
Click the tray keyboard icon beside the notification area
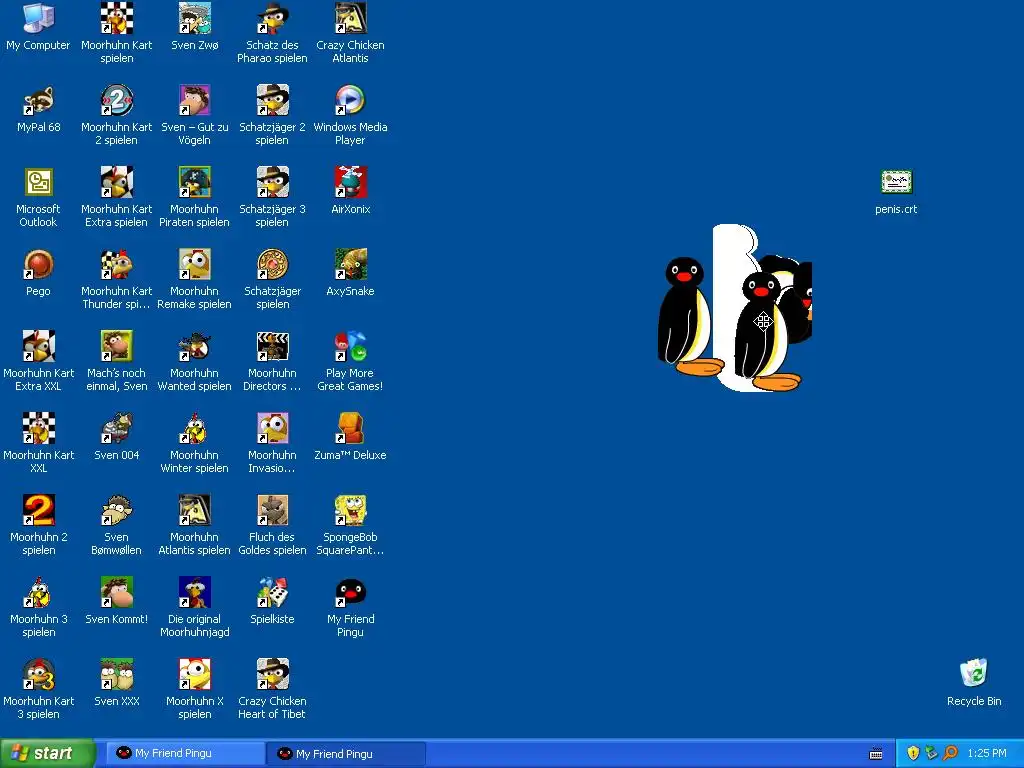point(876,754)
